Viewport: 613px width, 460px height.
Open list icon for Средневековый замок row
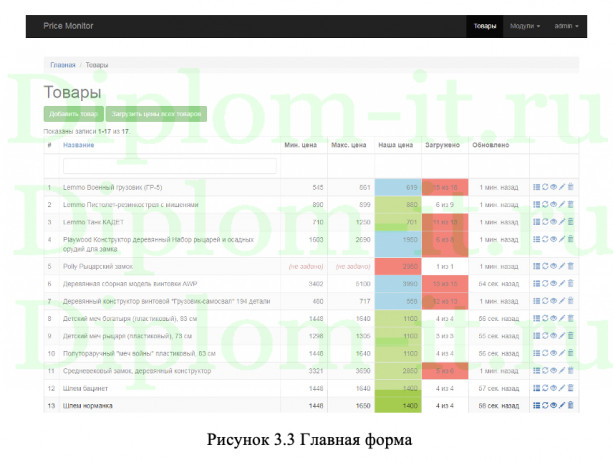pos(536,370)
